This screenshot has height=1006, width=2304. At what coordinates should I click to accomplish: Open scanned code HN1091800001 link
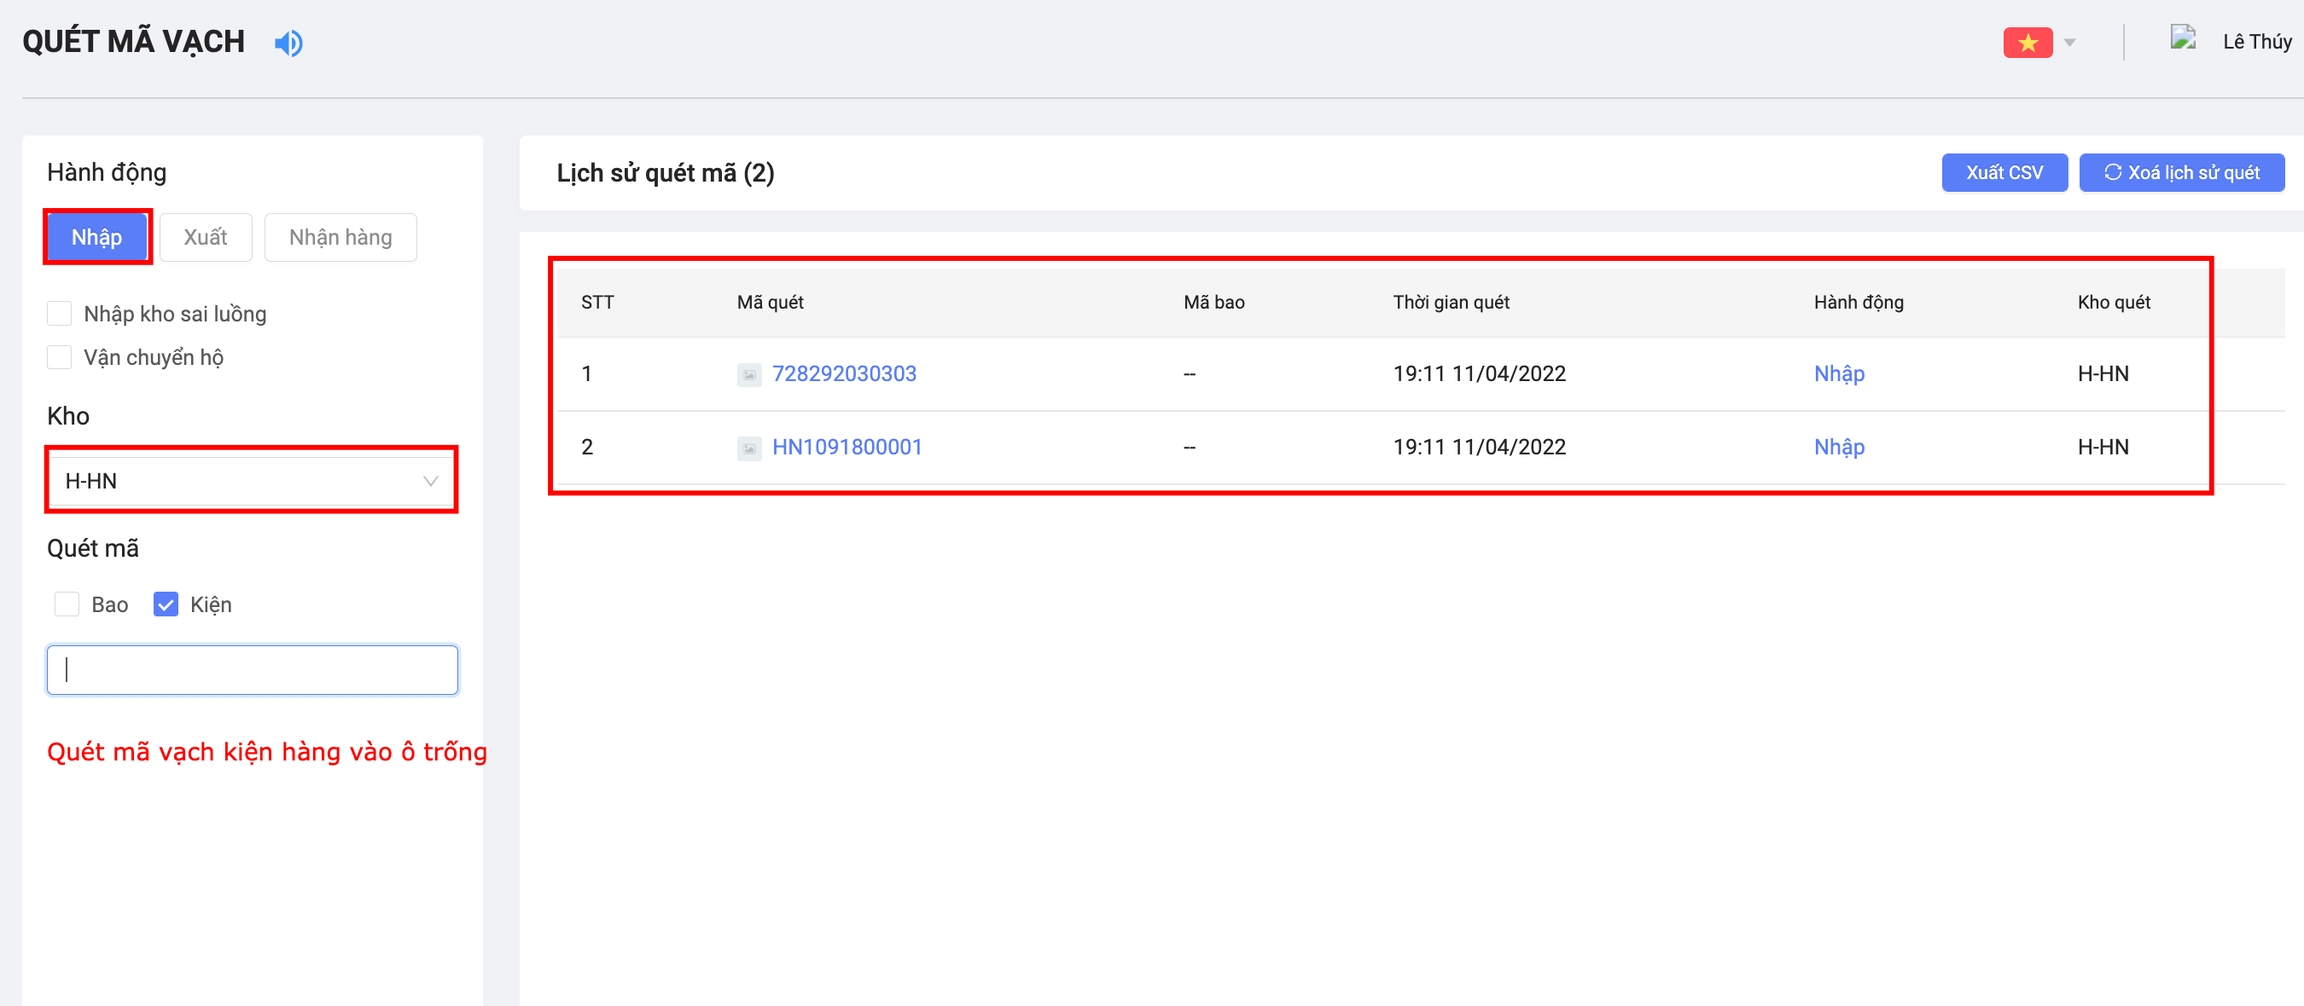click(847, 447)
